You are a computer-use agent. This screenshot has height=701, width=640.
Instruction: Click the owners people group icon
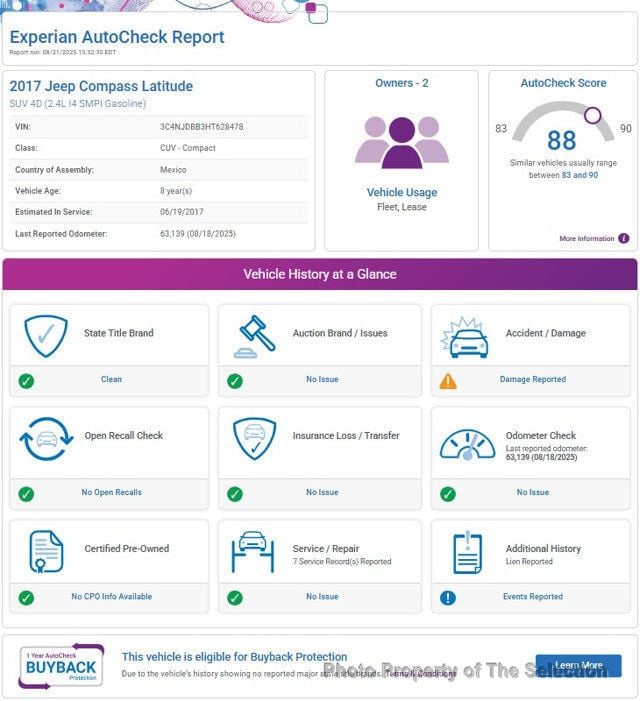tap(402, 142)
